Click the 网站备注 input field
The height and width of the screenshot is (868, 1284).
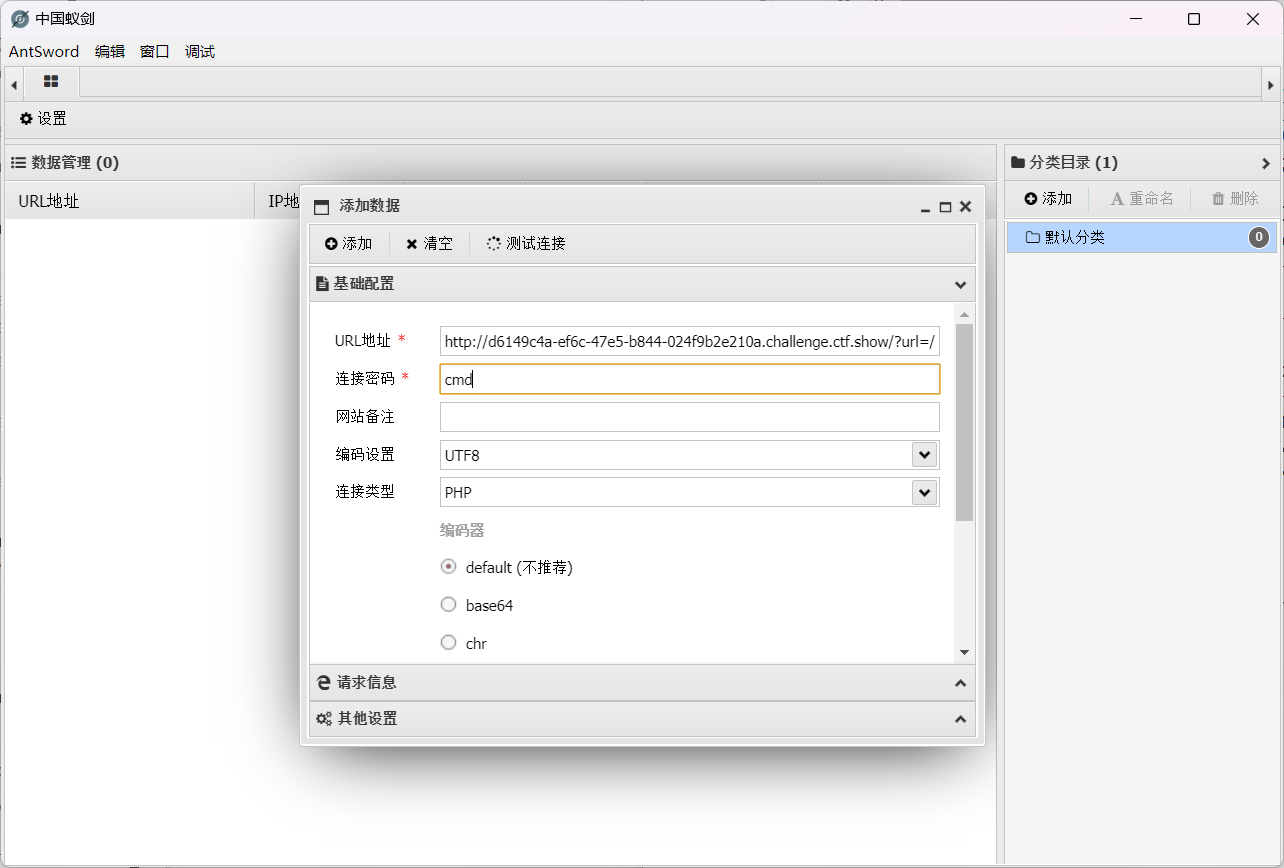tap(689, 417)
